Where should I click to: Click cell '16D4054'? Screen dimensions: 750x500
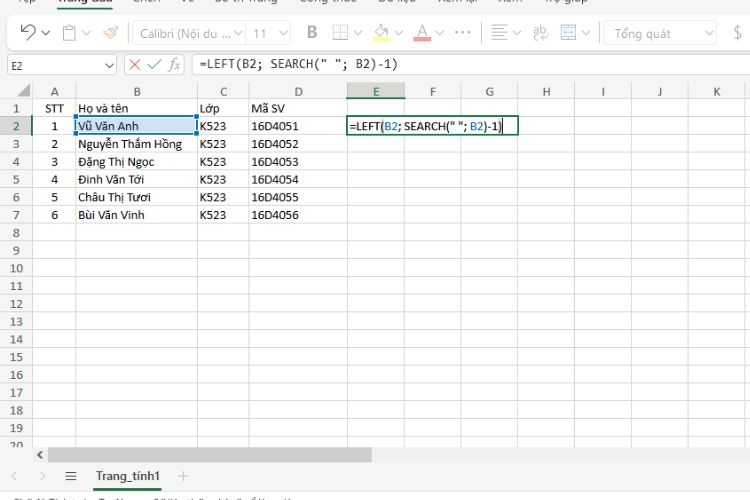pos(298,179)
